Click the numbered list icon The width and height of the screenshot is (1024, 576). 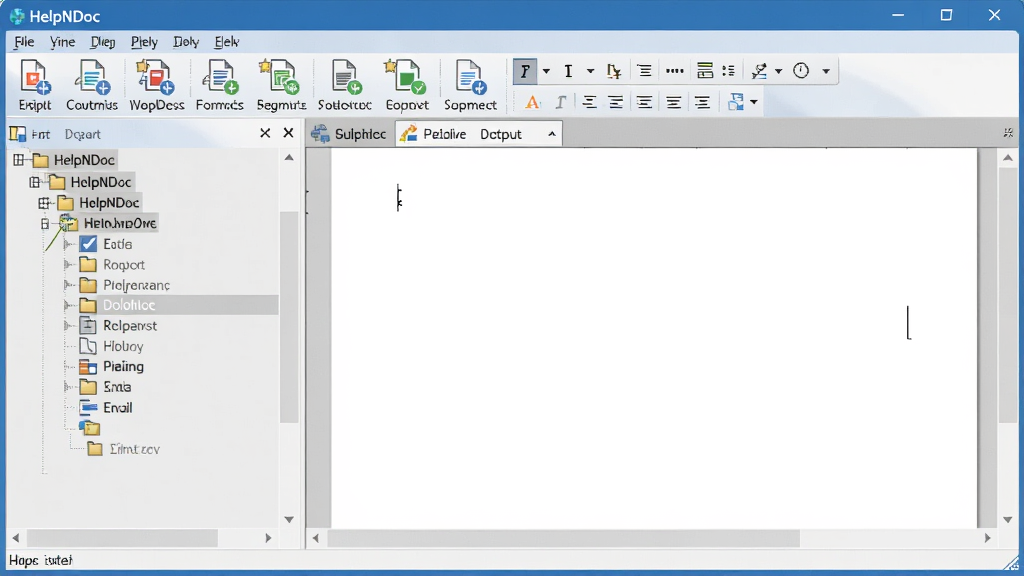pyautogui.click(x=705, y=71)
